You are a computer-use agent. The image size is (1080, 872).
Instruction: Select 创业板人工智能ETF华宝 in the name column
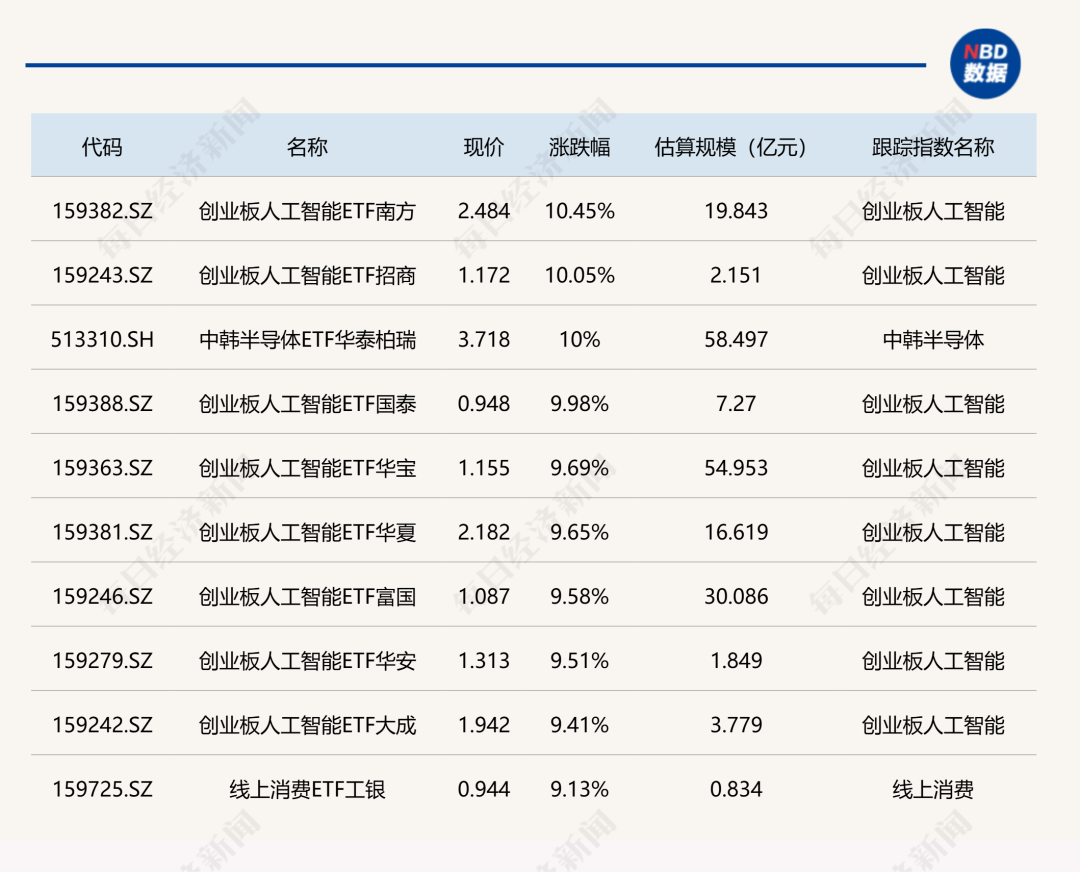pos(307,468)
